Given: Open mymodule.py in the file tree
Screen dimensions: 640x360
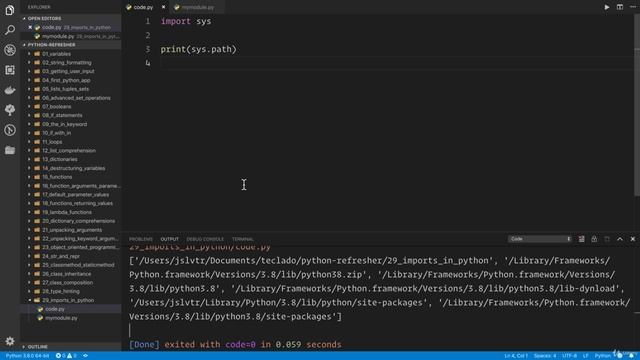Looking at the screenshot, I should [61, 318].
